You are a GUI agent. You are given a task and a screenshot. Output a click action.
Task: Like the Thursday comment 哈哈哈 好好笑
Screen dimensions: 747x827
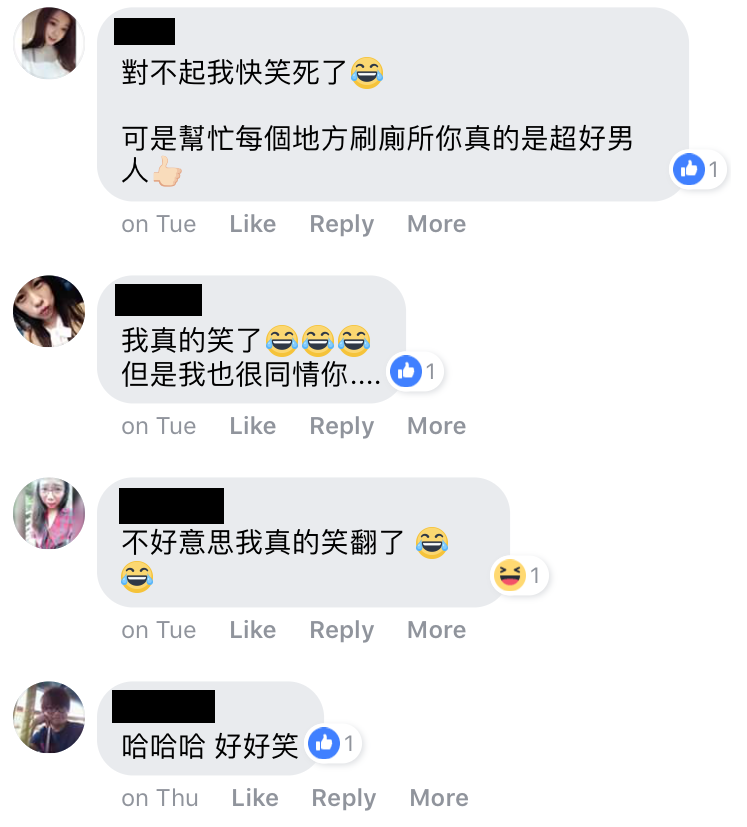click(x=255, y=798)
